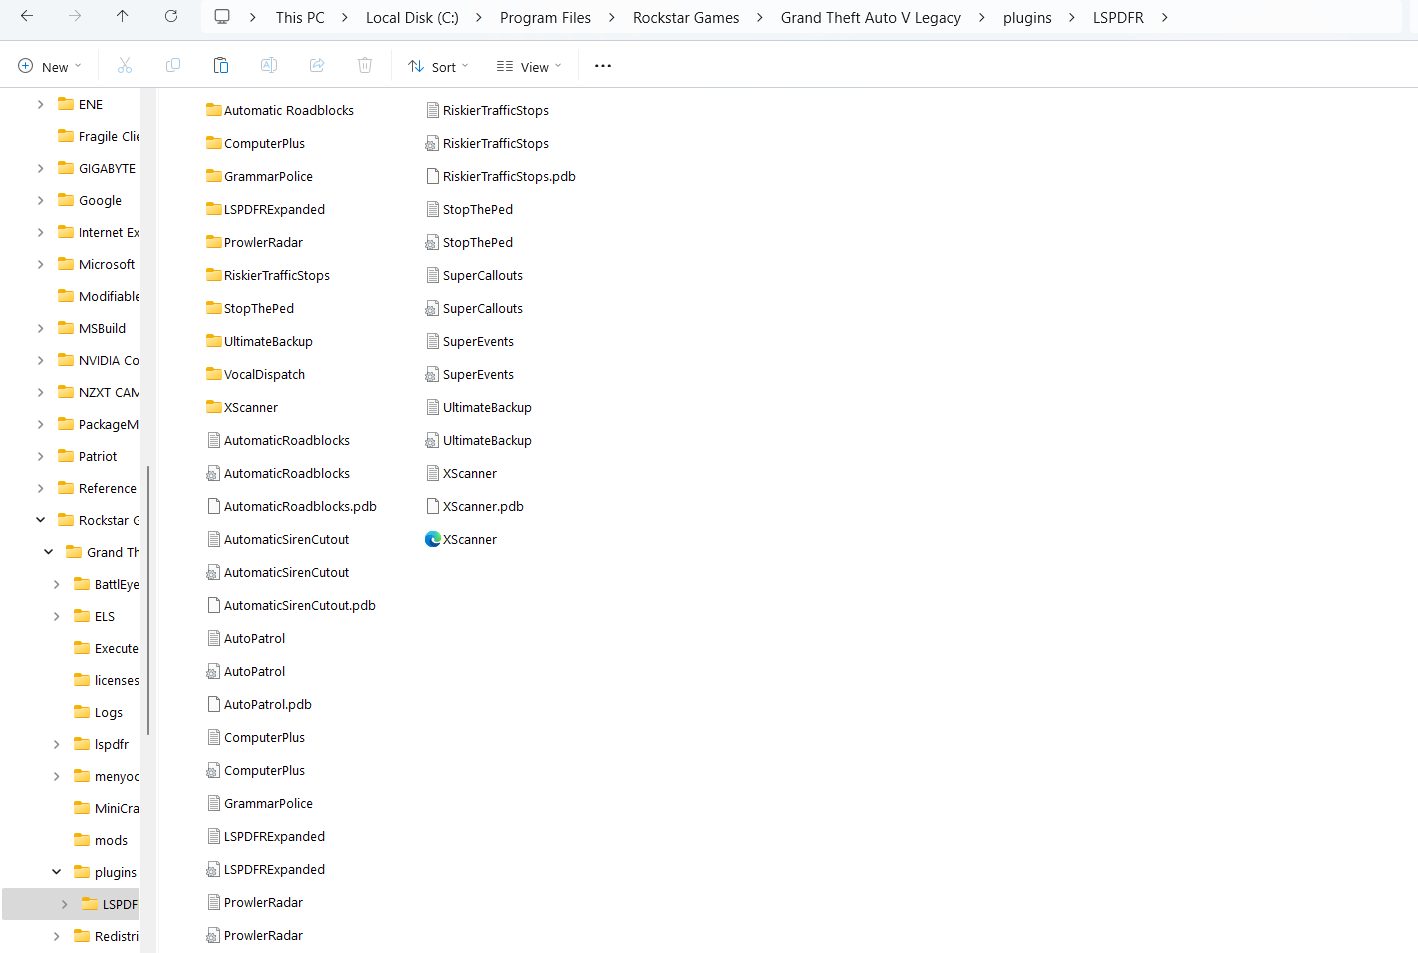
Task: Click the RiskierTrafficStops.pdb file icon
Action: [432, 176]
